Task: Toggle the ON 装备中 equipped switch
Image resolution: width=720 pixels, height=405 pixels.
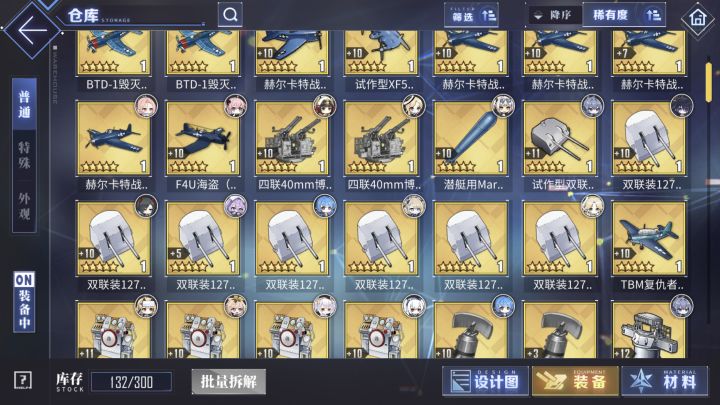Action: [x=24, y=302]
